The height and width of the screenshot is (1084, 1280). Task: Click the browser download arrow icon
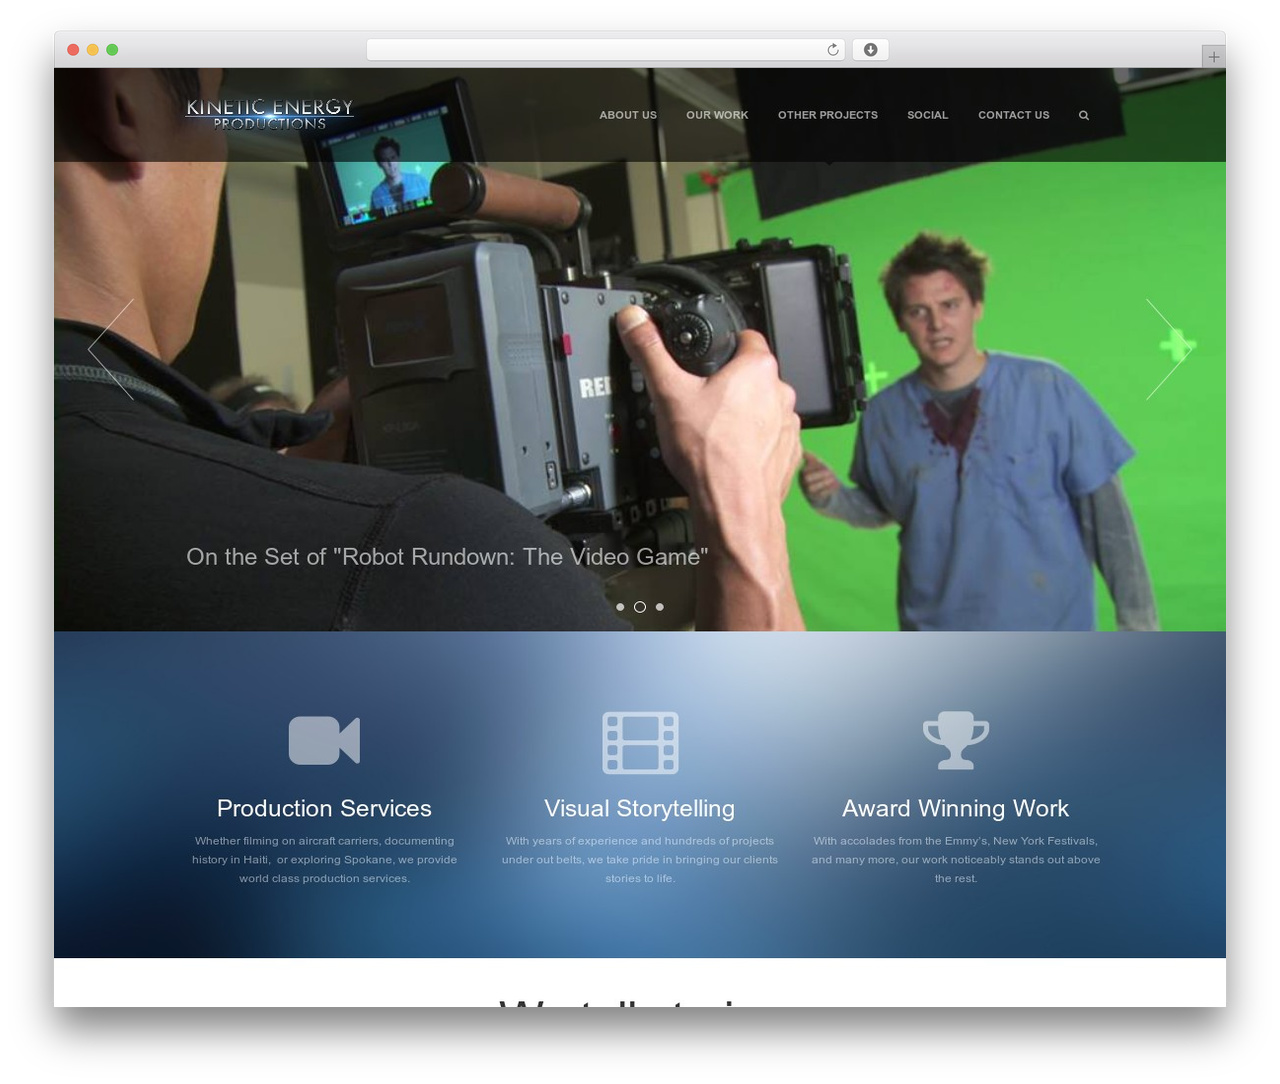pos(870,50)
